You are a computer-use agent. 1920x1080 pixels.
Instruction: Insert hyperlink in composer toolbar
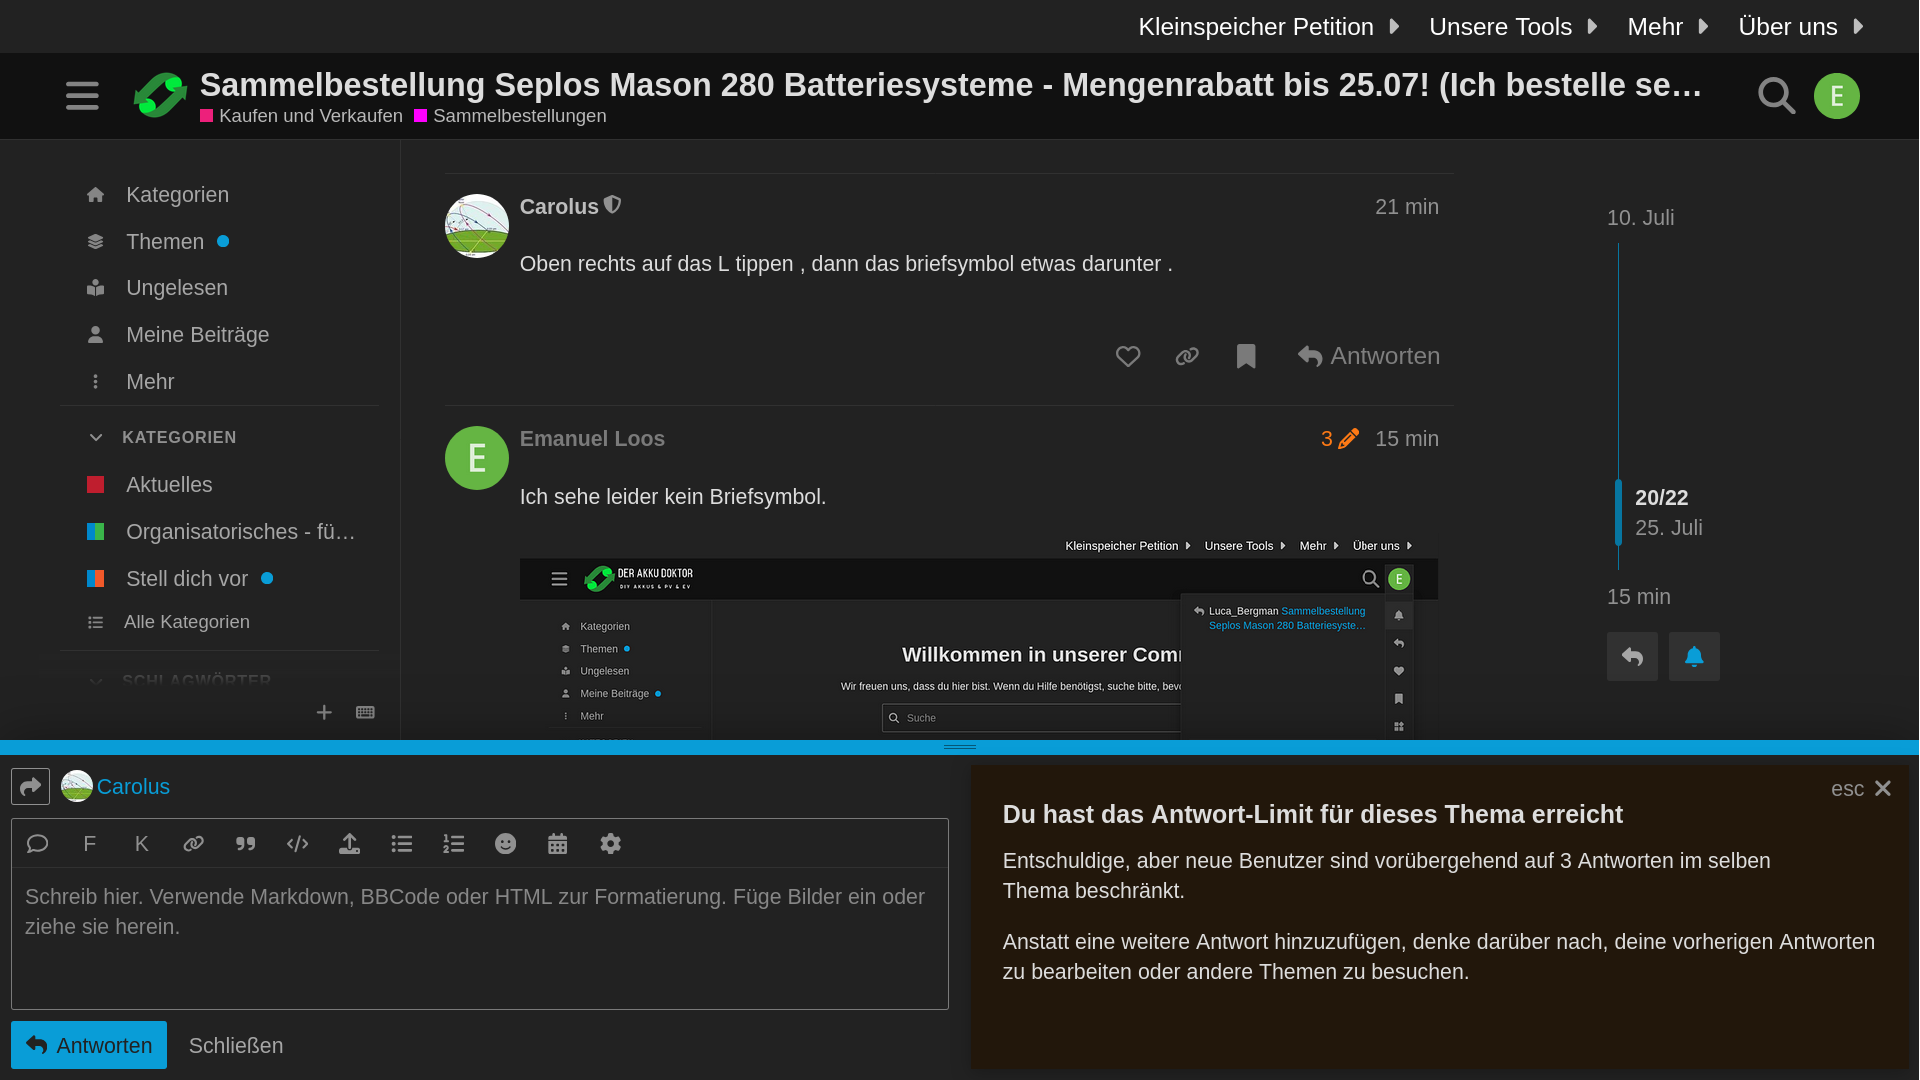click(193, 844)
